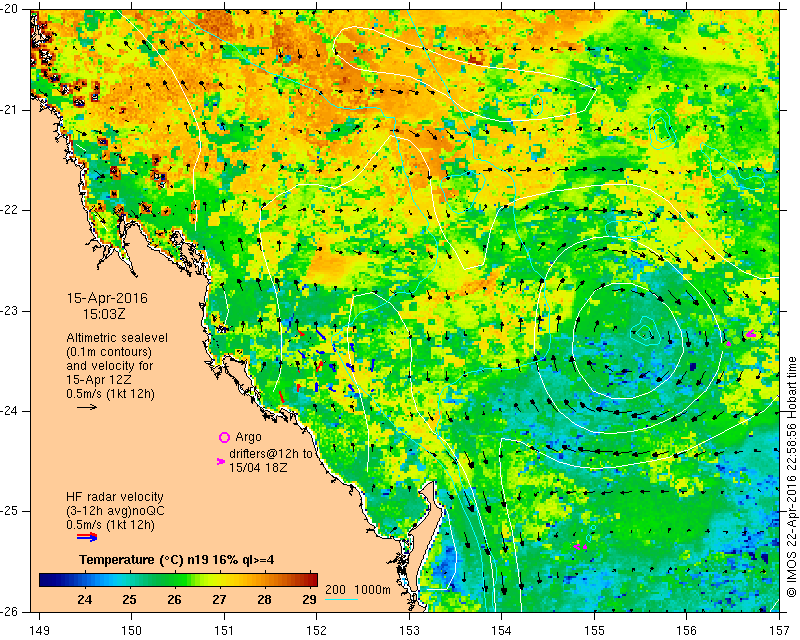Click the magenta drifter arrow in the legend
The image size is (800, 640).
pyautogui.click(x=221, y=461)
